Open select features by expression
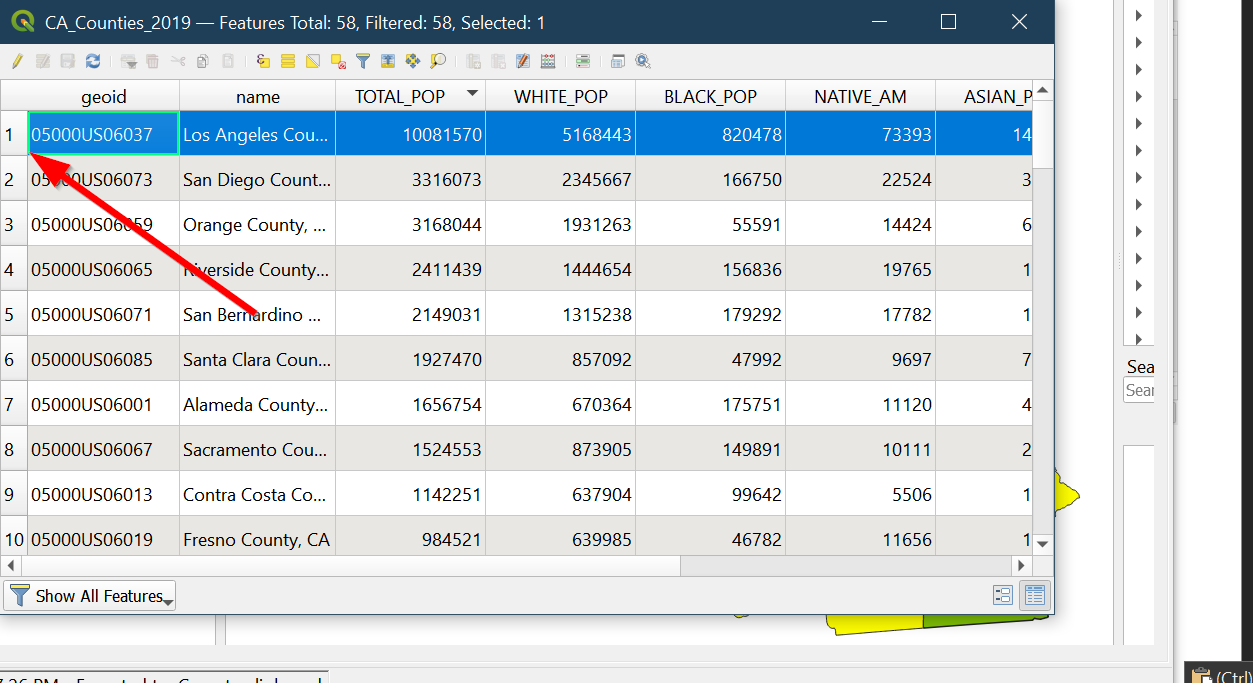The width and height of the screenshot is (1253, 683). 263,62
